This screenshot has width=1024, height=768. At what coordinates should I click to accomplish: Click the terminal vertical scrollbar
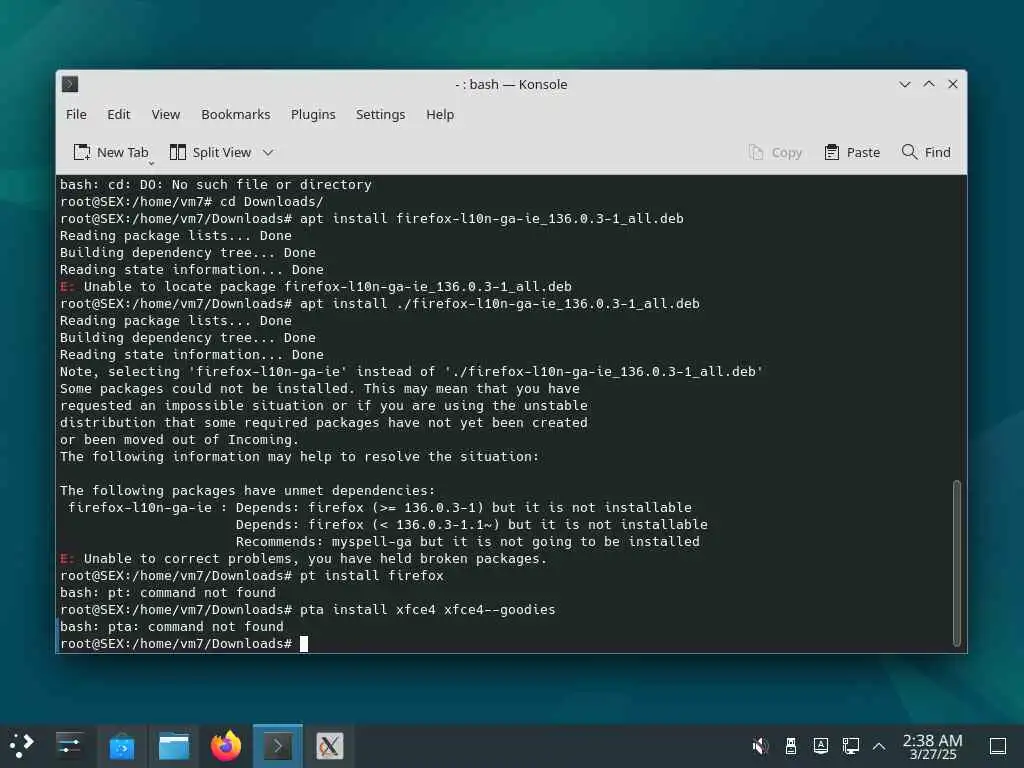point(957,563)
